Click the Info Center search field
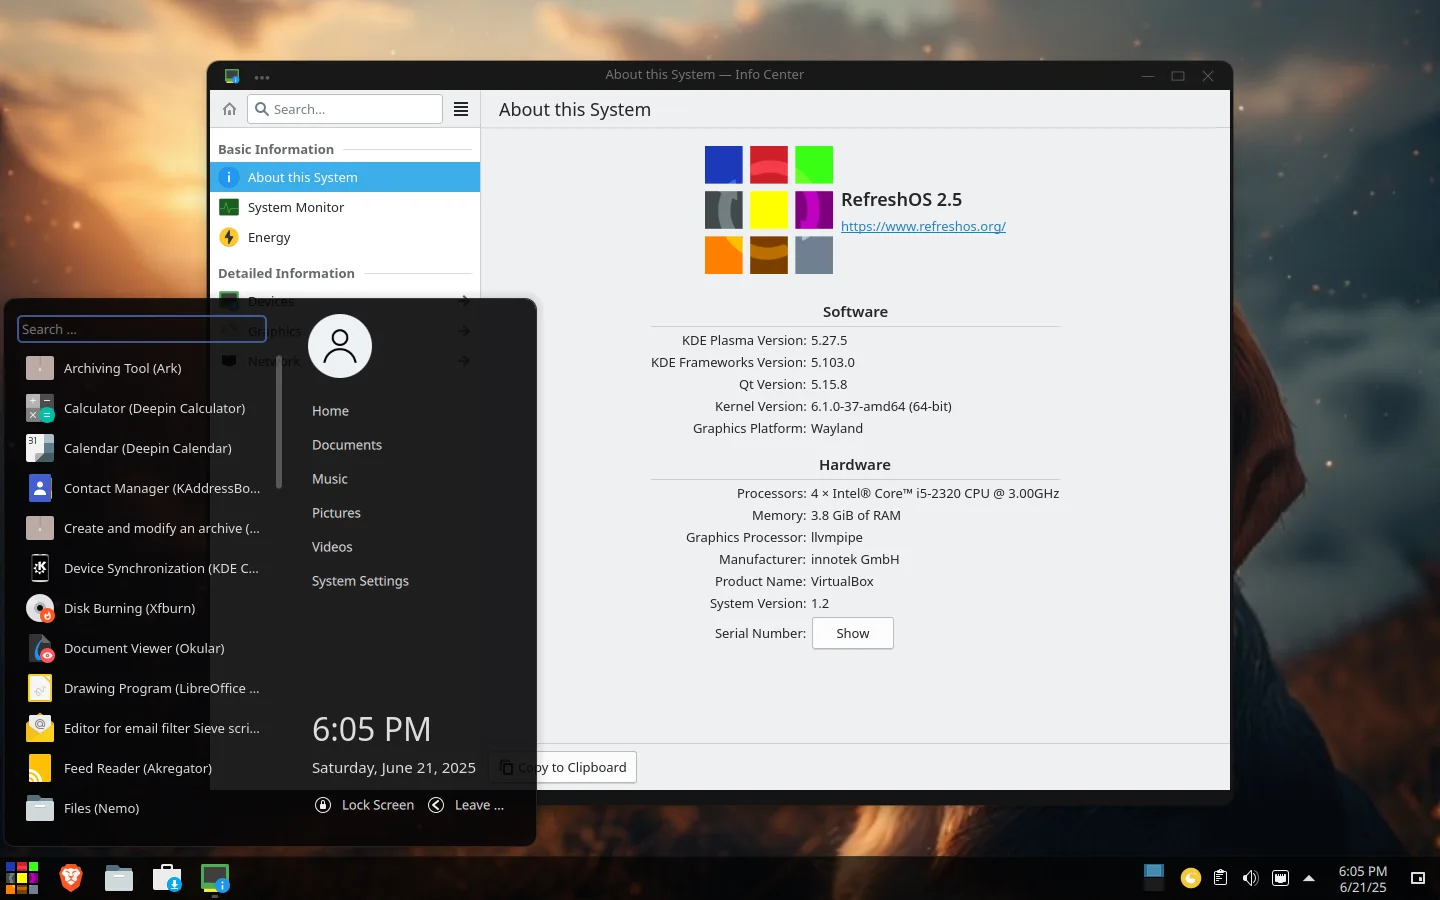Image resolution: width=1440 pixels, height=900 pixels. (345, 109)
